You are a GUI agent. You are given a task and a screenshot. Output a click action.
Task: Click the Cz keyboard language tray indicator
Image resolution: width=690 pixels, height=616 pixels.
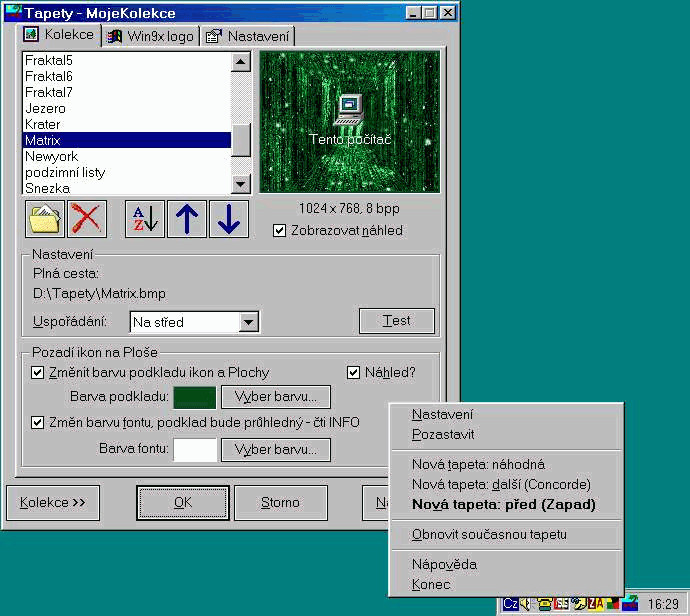tap(510, 604)
